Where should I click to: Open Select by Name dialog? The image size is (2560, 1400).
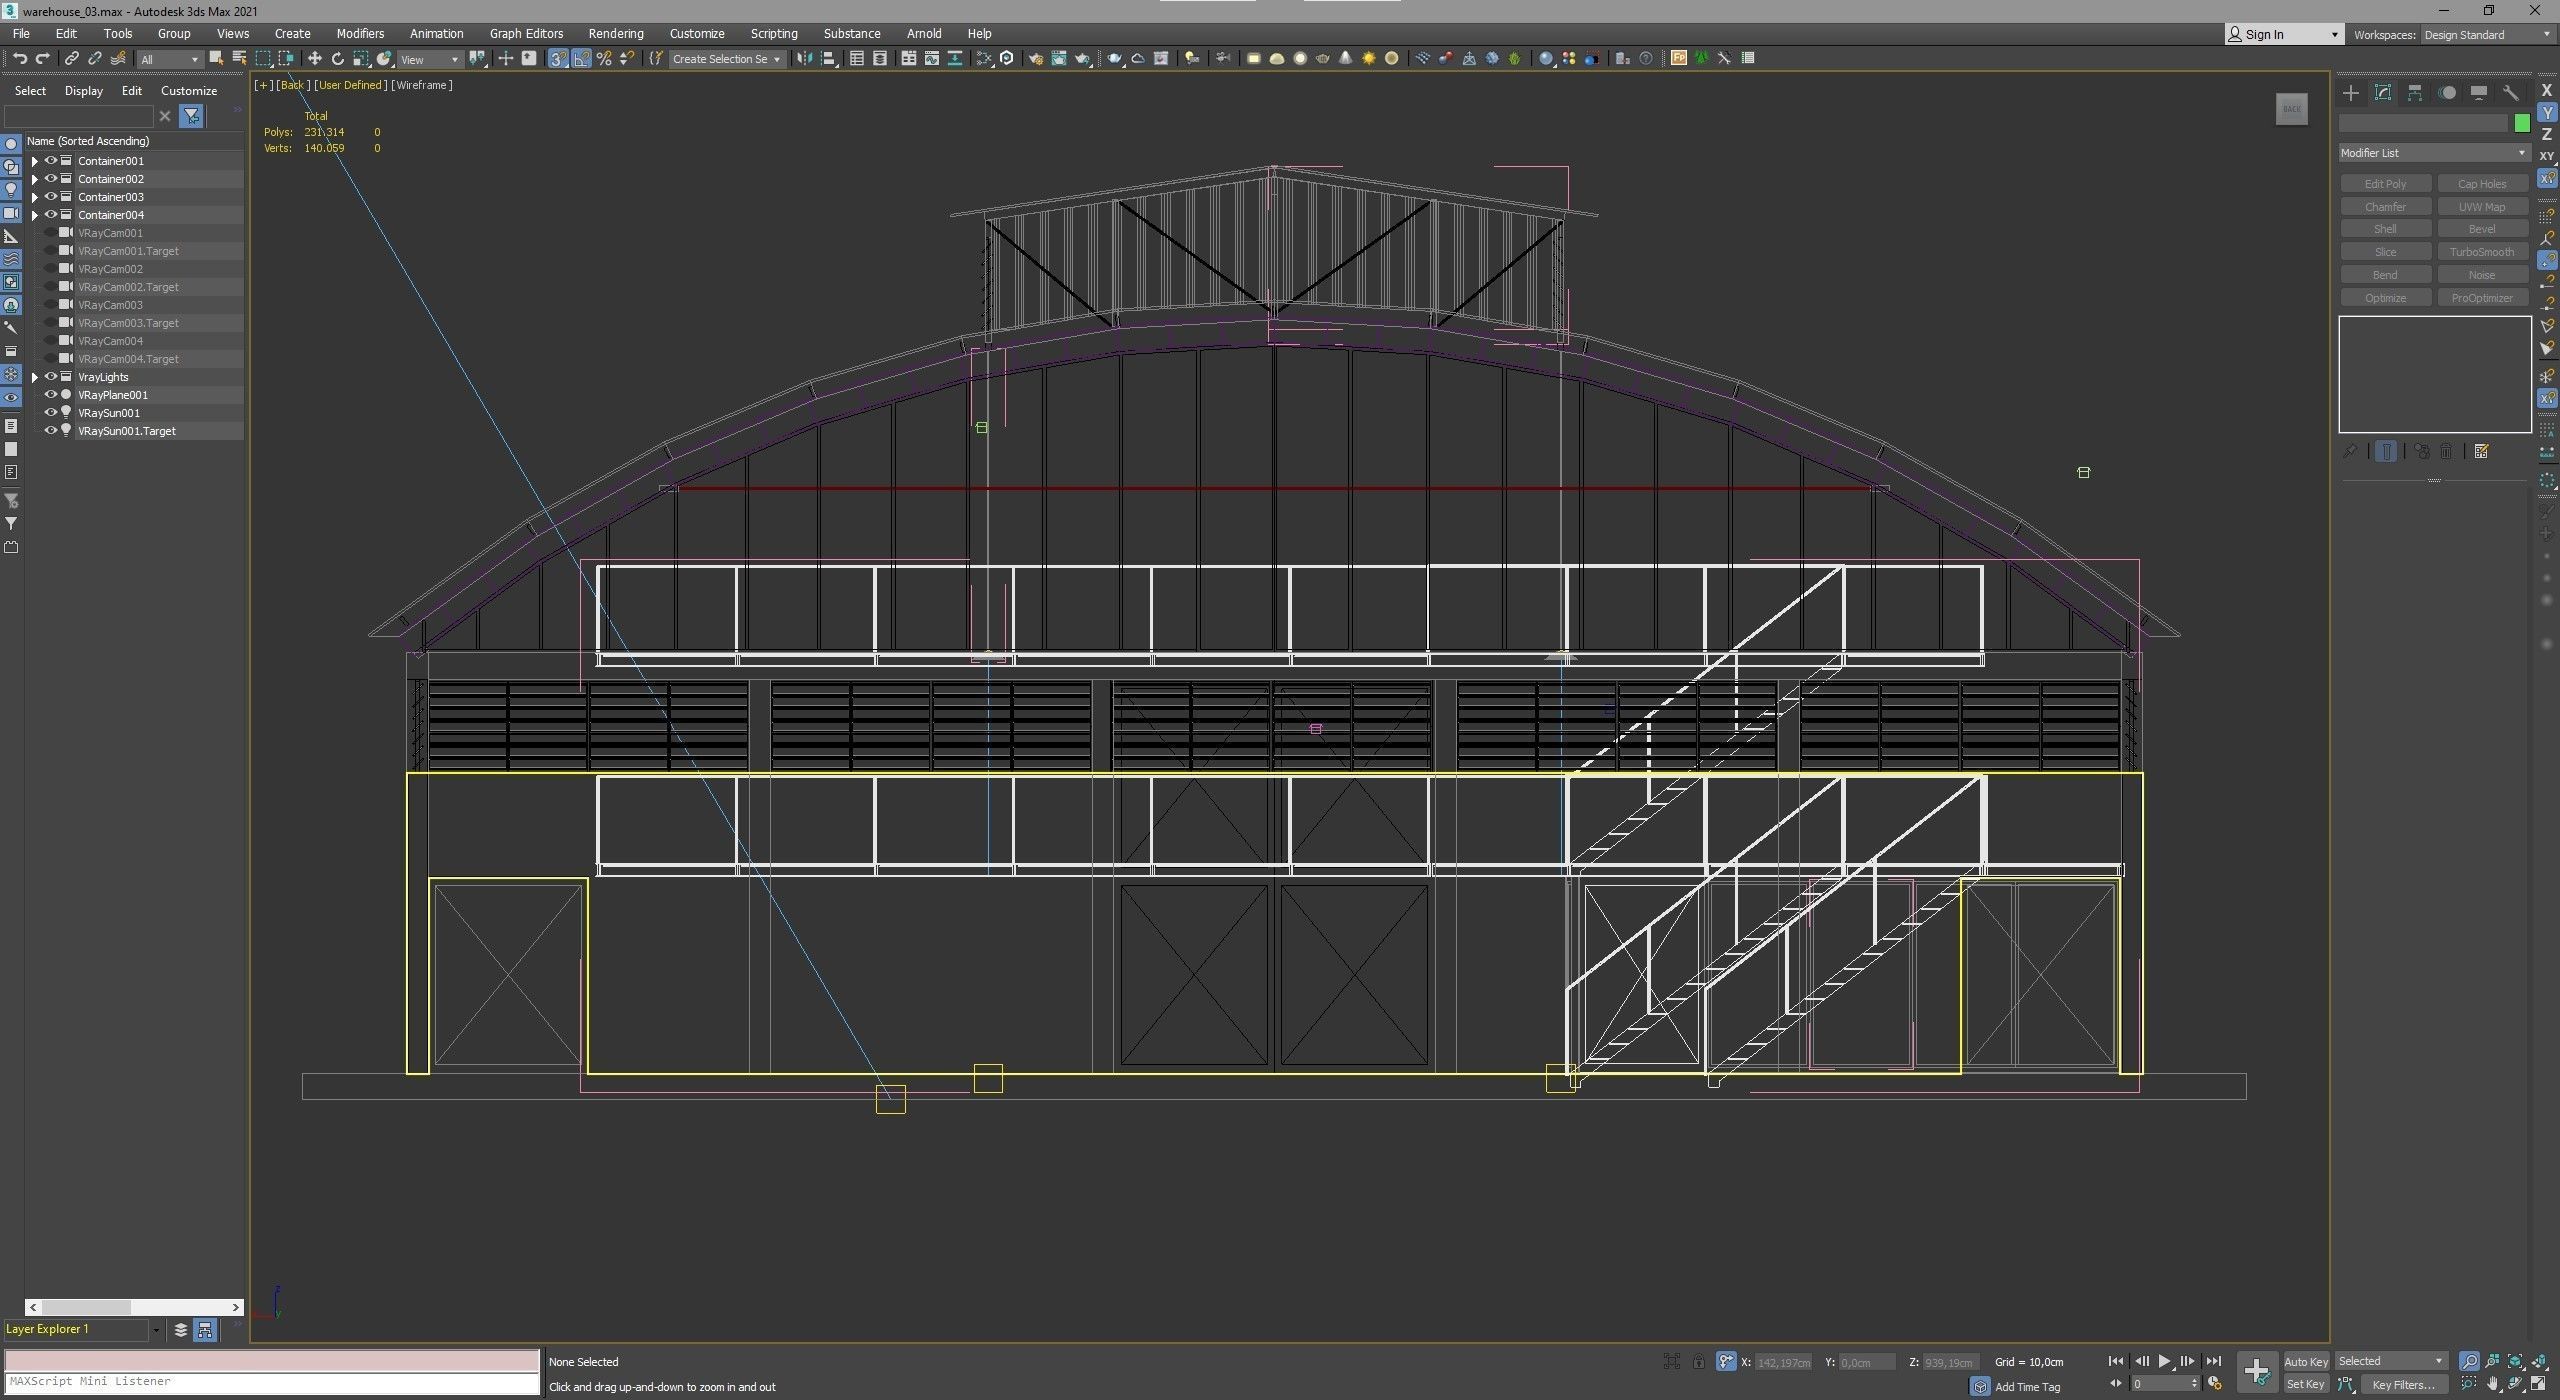pos(239,59)
